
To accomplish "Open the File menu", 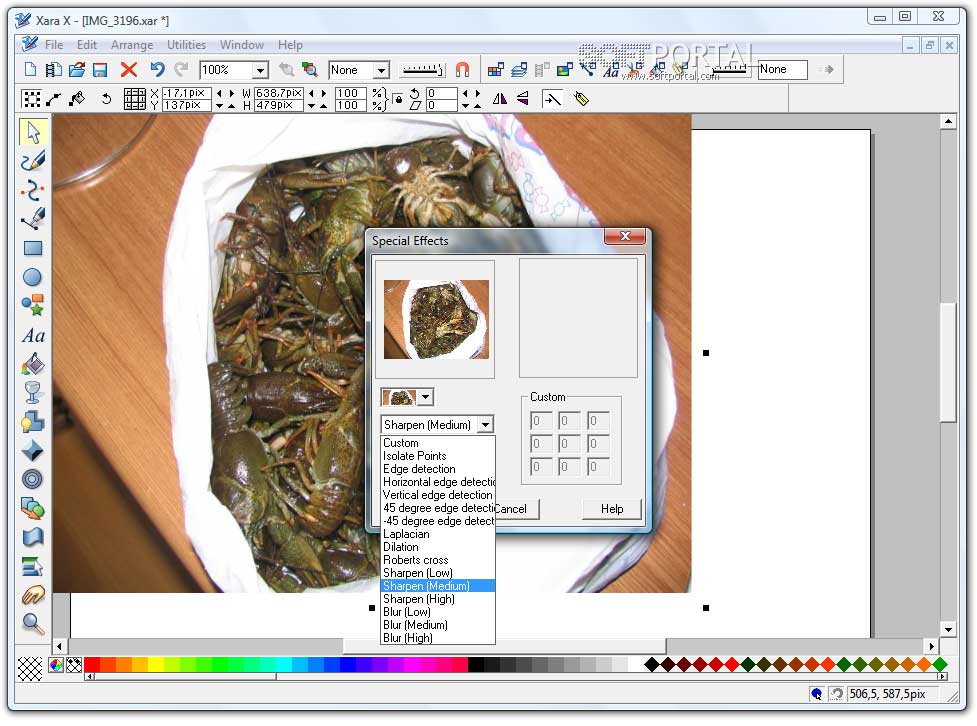I will coord(54,45).
